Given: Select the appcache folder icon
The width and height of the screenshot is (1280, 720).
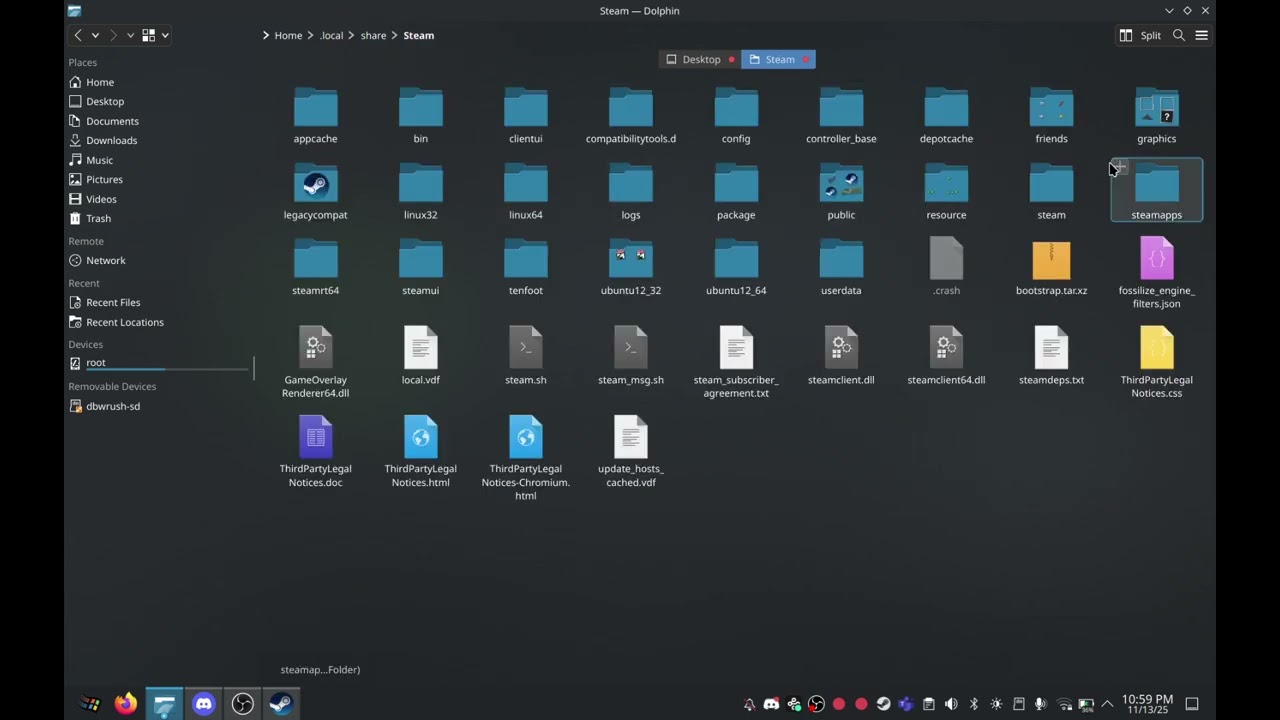Looking at the screenshot, I should tap(315, 107).
